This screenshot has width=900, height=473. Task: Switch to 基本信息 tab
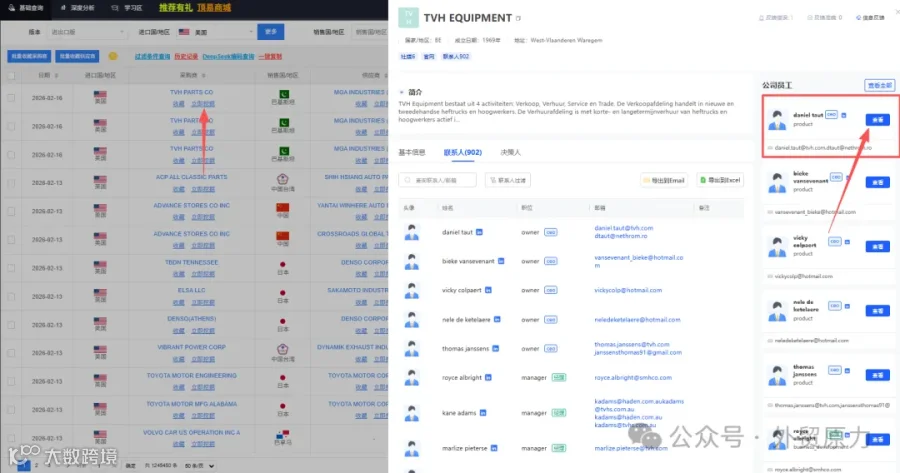pyautogui.click(x=412, y=152)
